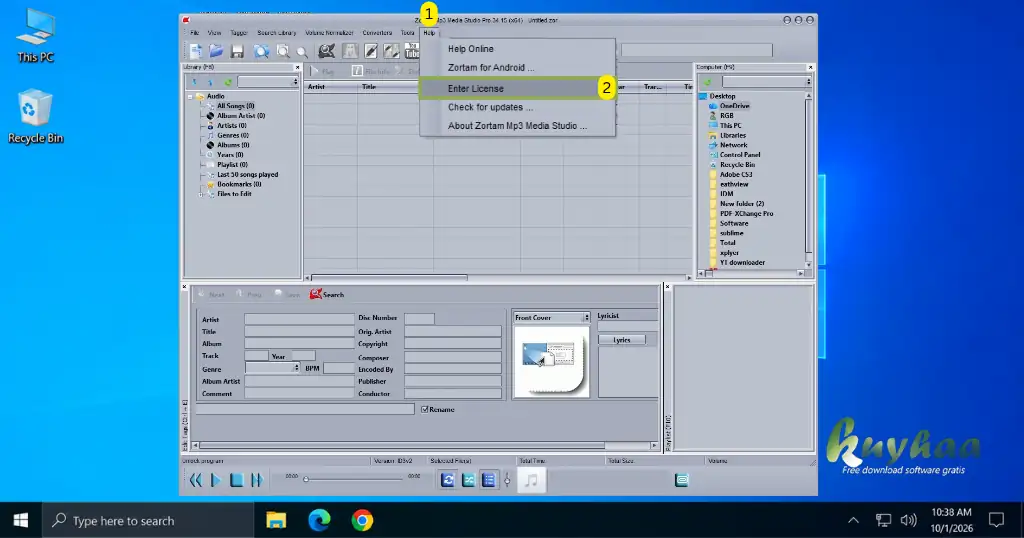Click the teal icon at right of player bar
This screenshot has height=538, width=1024.
point(681,481)
